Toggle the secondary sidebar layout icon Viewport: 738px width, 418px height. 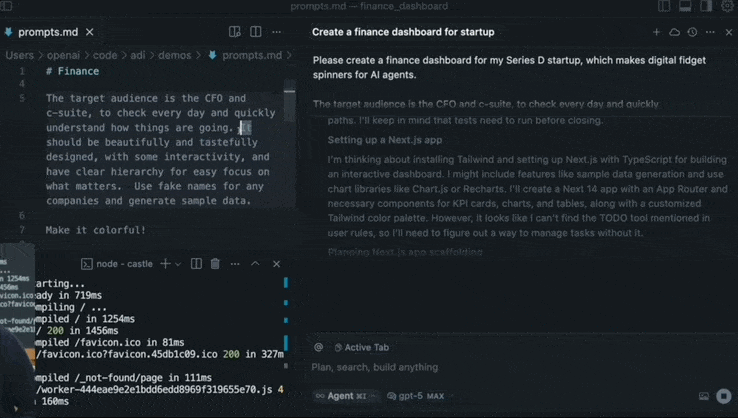[x=706, y=6]
